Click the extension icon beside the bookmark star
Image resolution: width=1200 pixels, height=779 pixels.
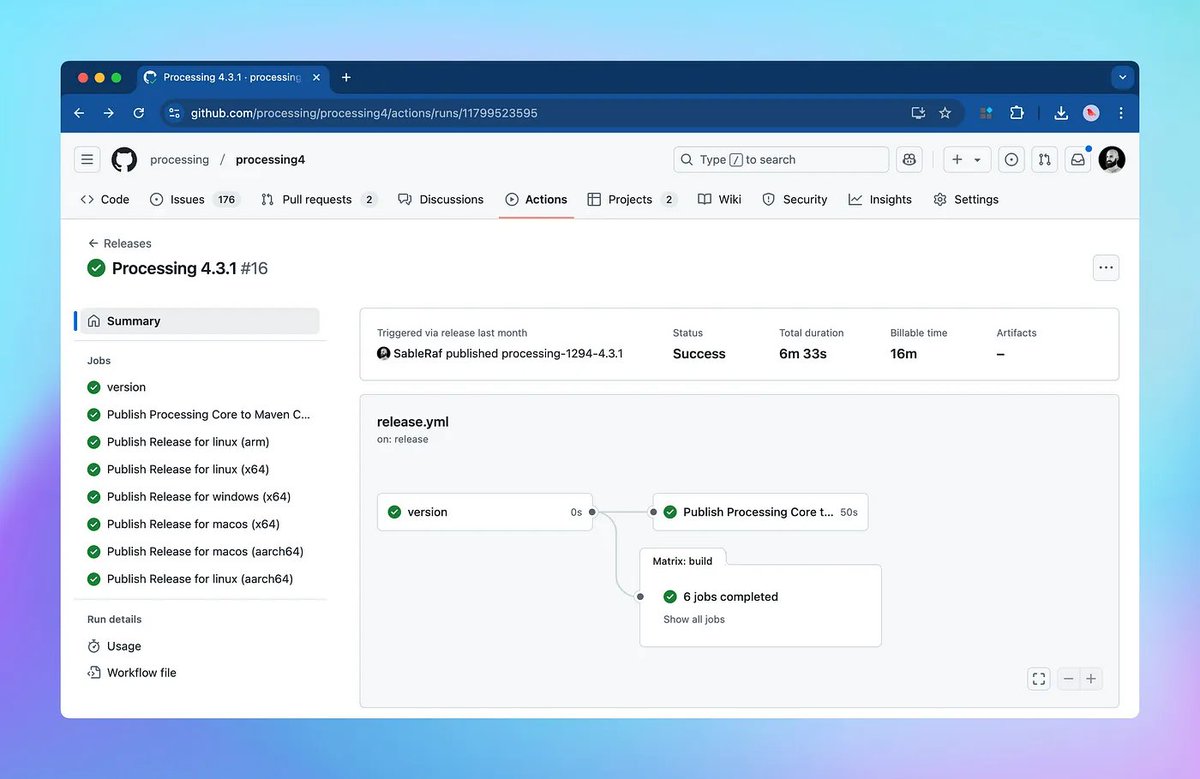986,113
